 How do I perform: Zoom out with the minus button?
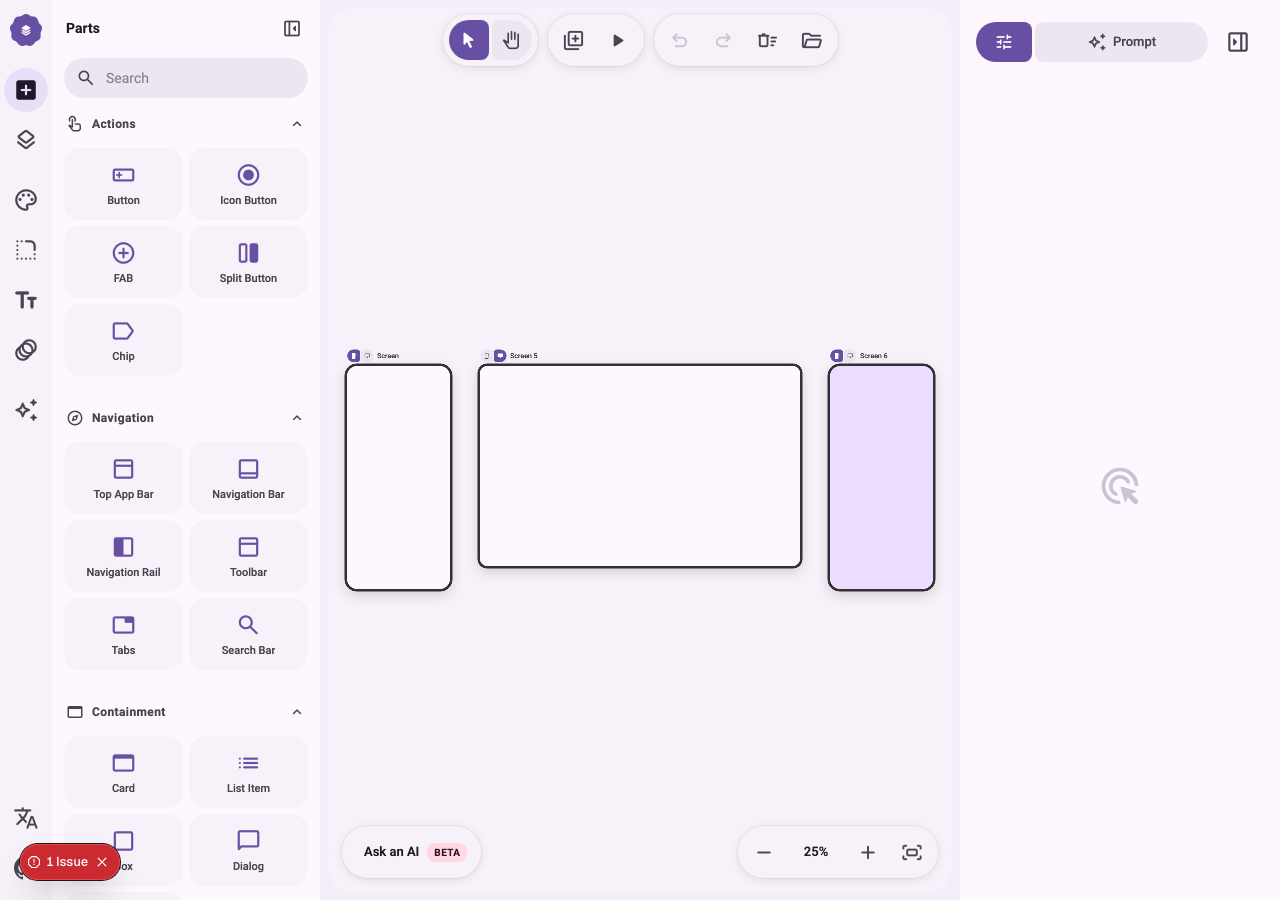(764, 852)
